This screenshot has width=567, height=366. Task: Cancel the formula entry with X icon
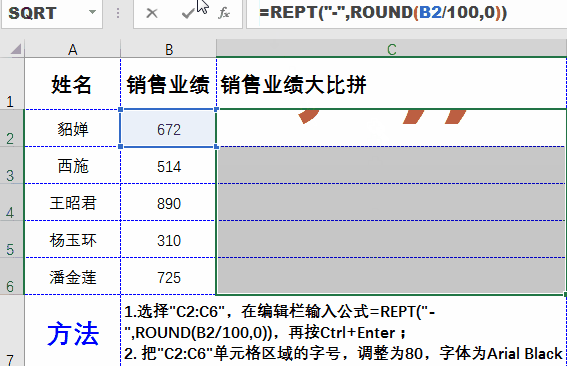[x=152, y=13]
